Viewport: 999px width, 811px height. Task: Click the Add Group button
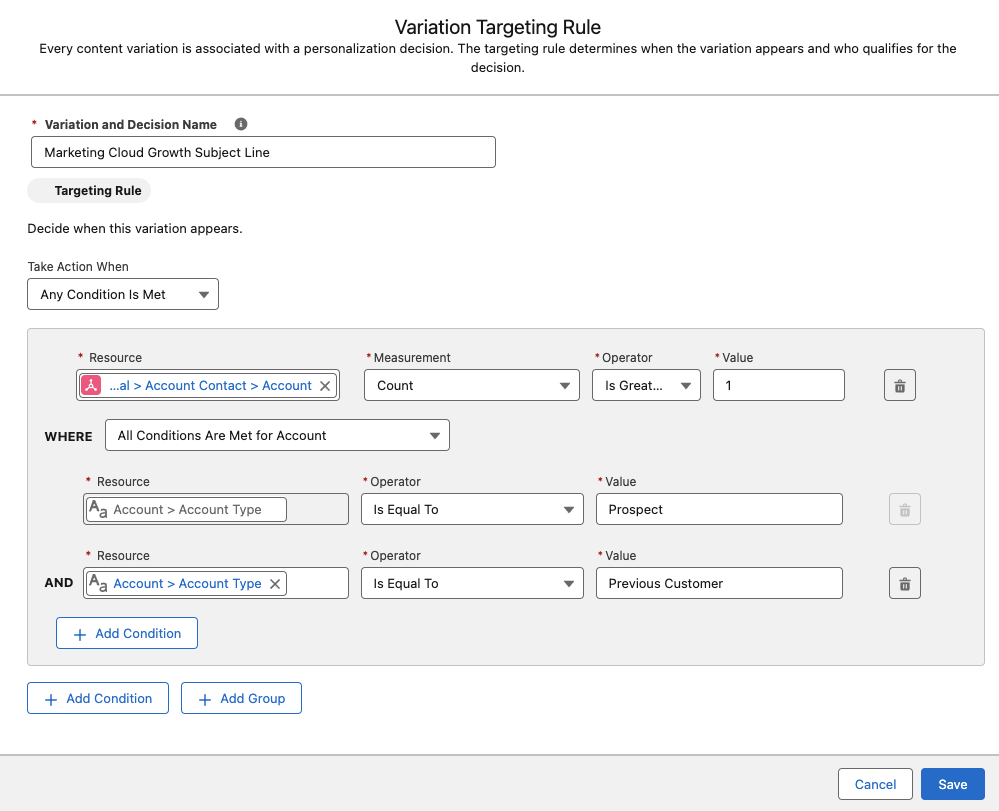tap(241, 698)
